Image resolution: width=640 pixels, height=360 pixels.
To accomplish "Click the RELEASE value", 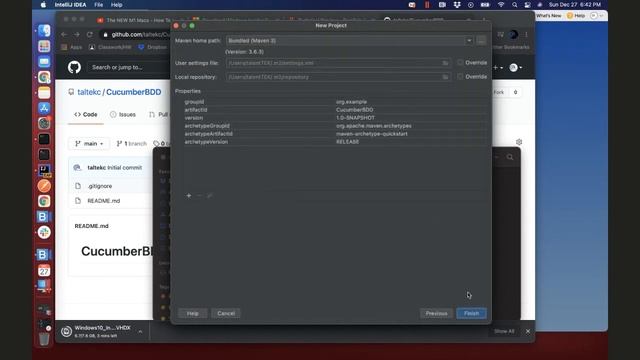I will 347,142.
